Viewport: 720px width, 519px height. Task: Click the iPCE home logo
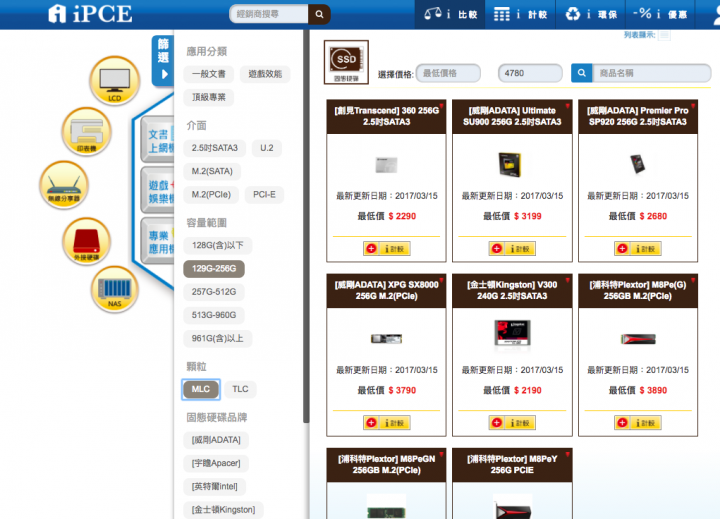pos(90,14)
